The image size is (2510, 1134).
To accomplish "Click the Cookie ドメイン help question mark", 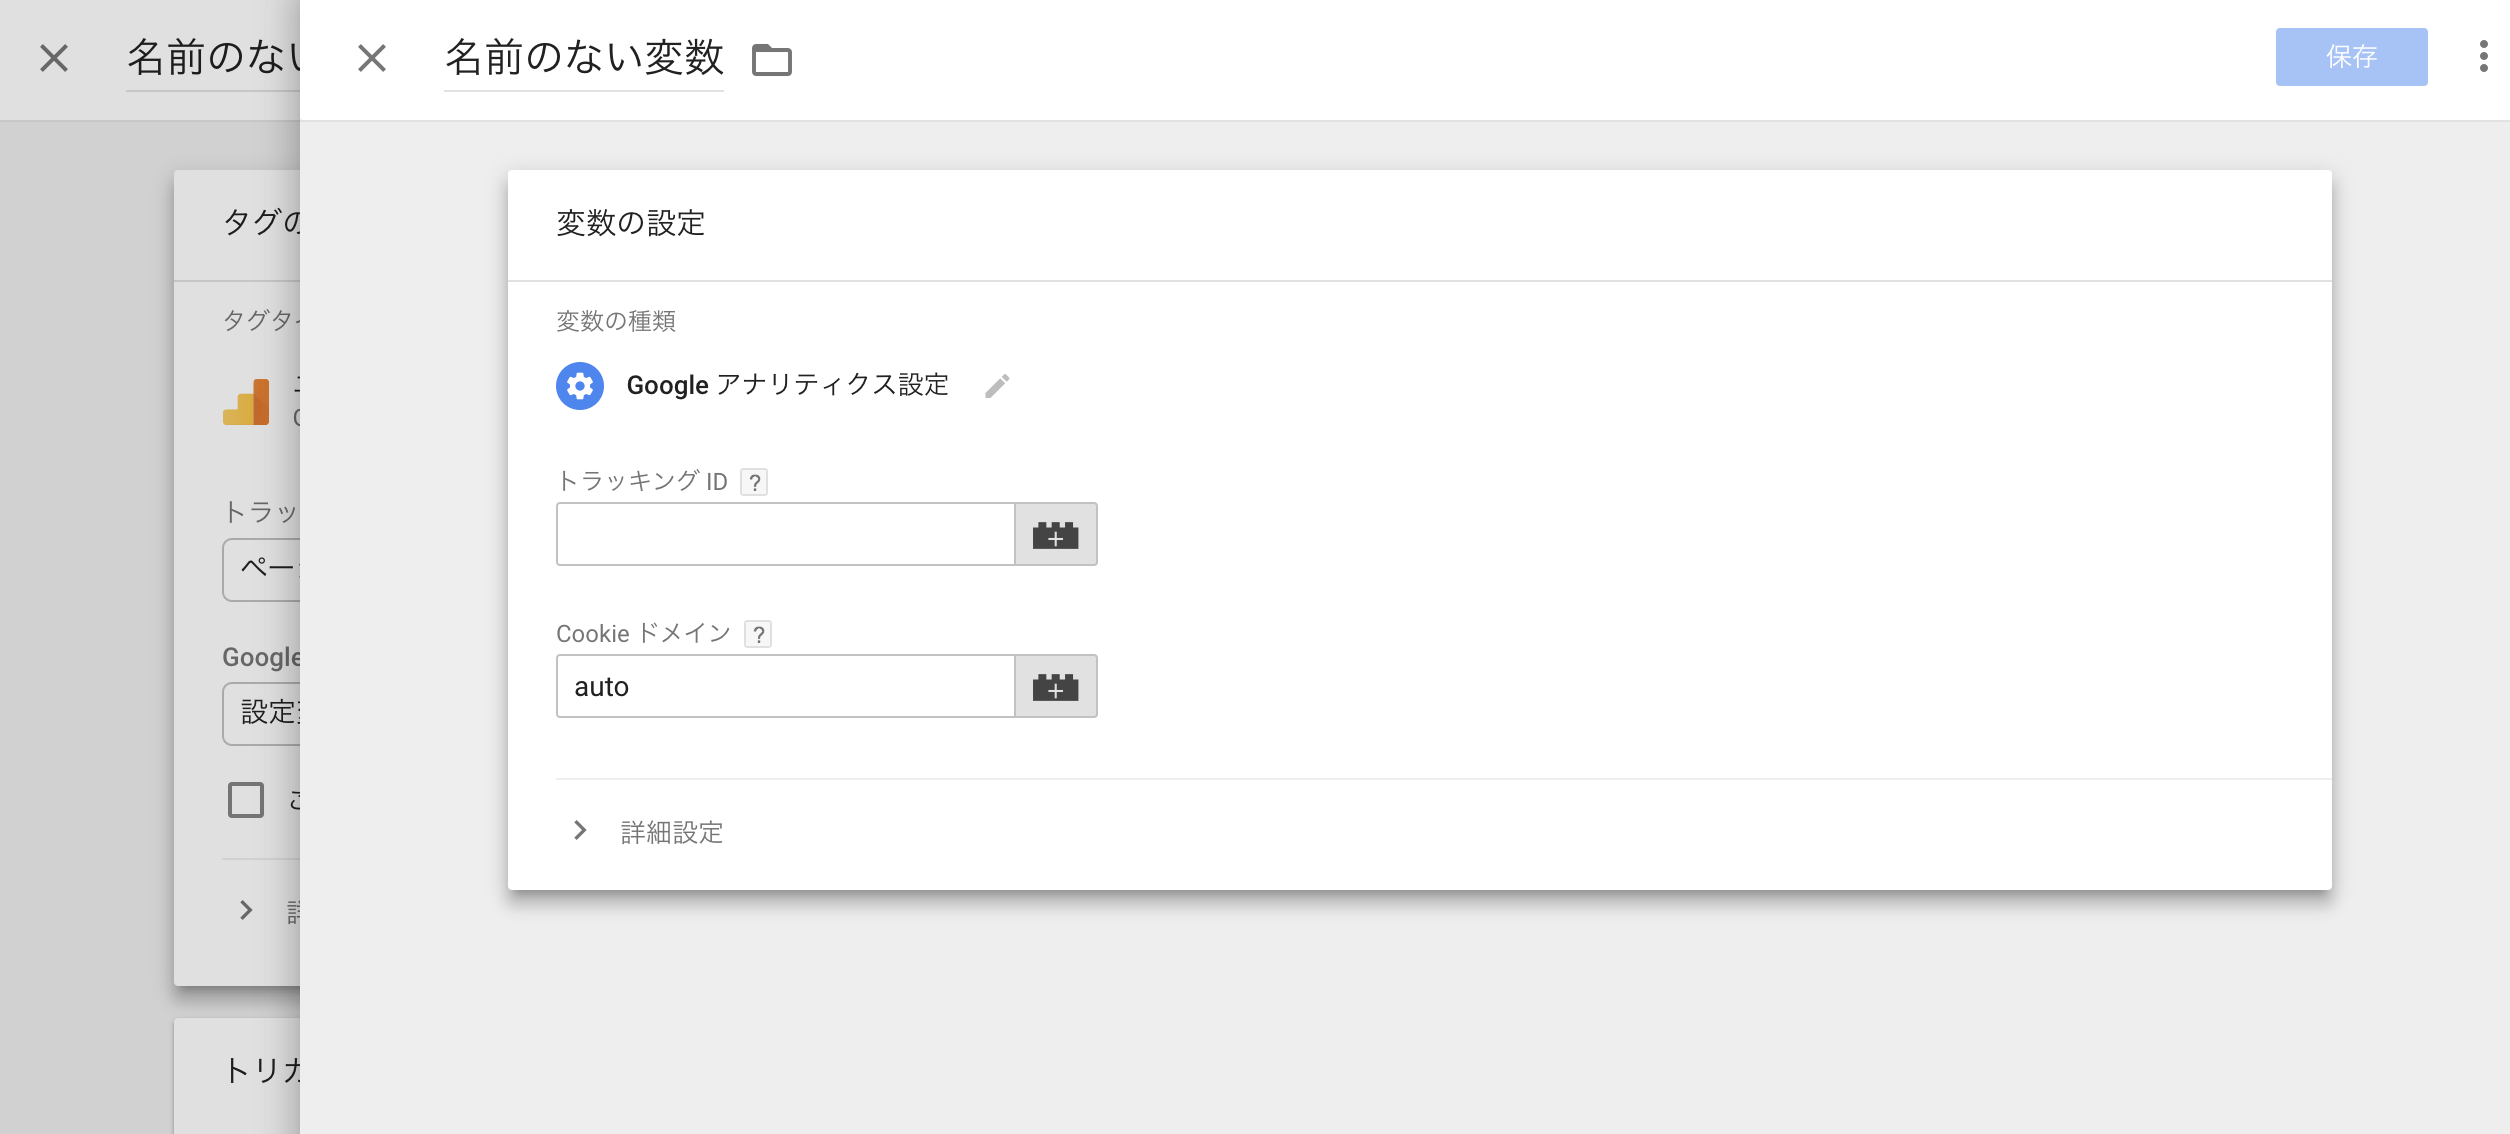I will coord(759,635).
